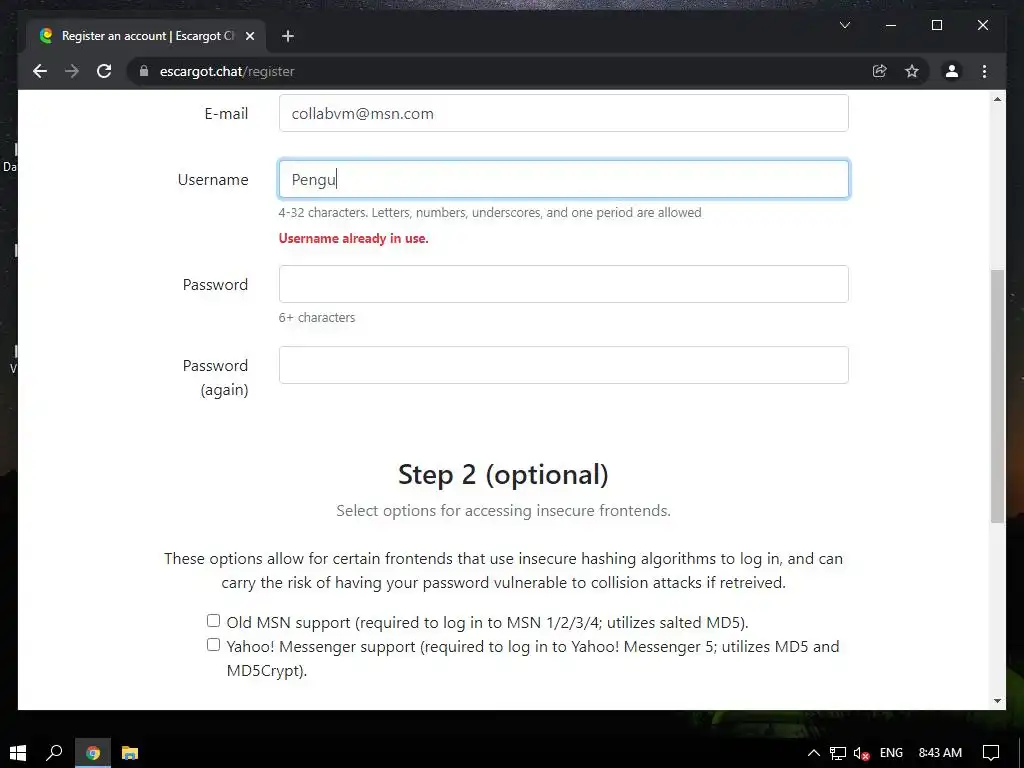1024x768 pixels.
Task: Open File Explorer from taskbar
Action: point(130,753)
